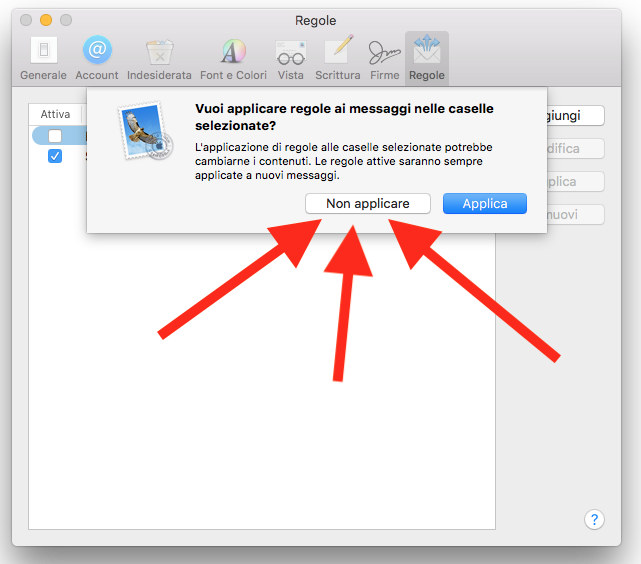Open the Account preferences pane
Screen dimensions: 641x564
tap(97, 58)
